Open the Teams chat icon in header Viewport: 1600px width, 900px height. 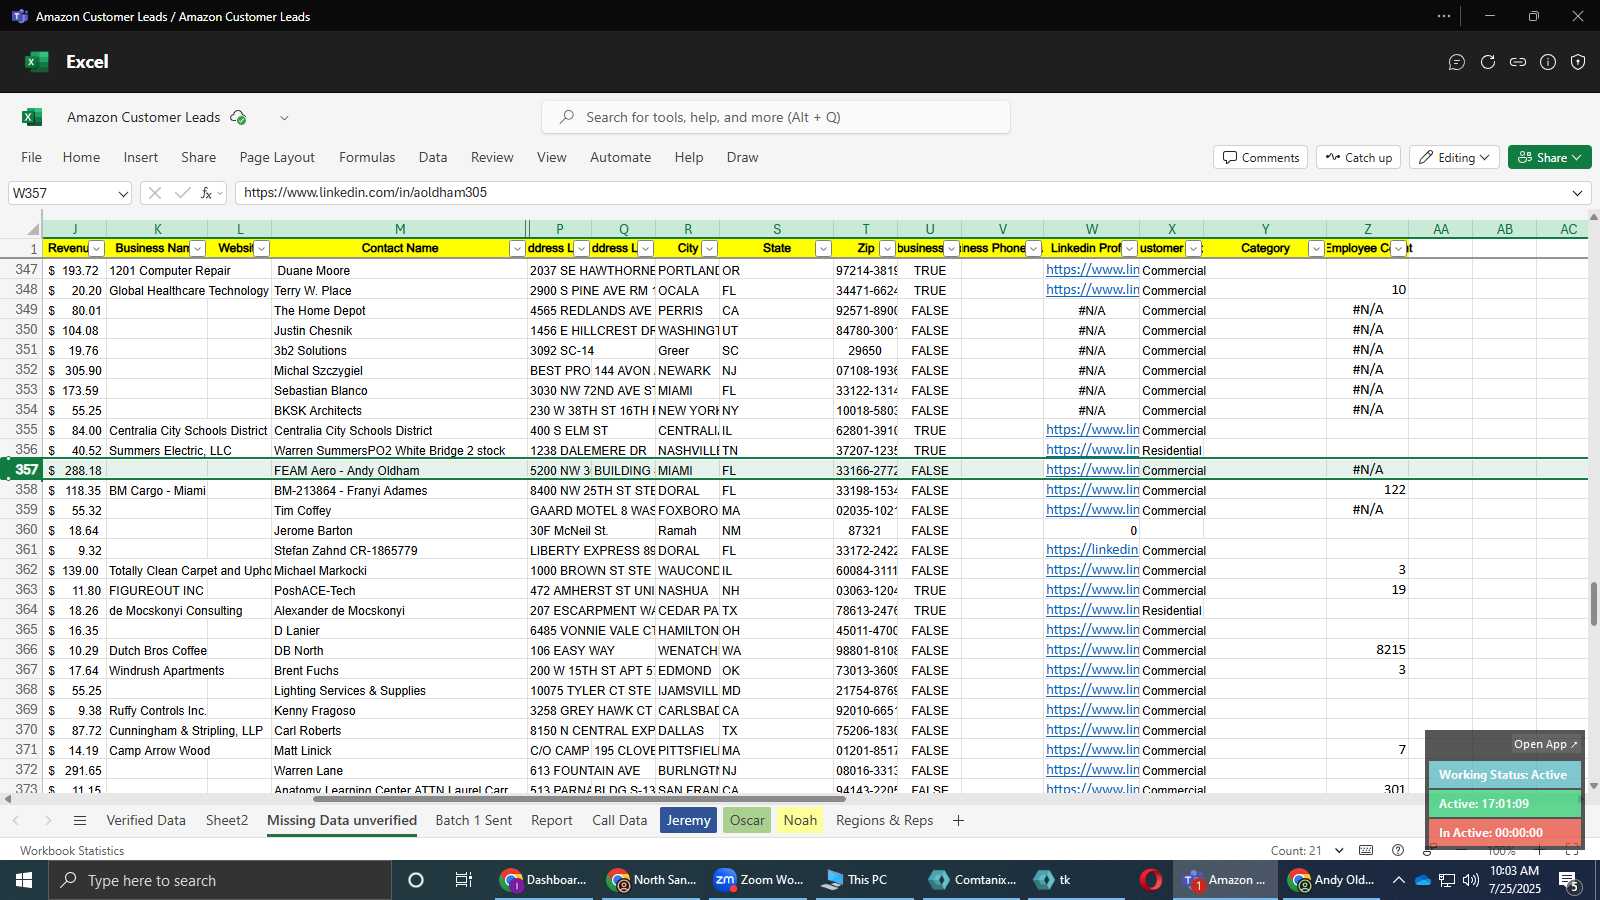[1457, 62]
